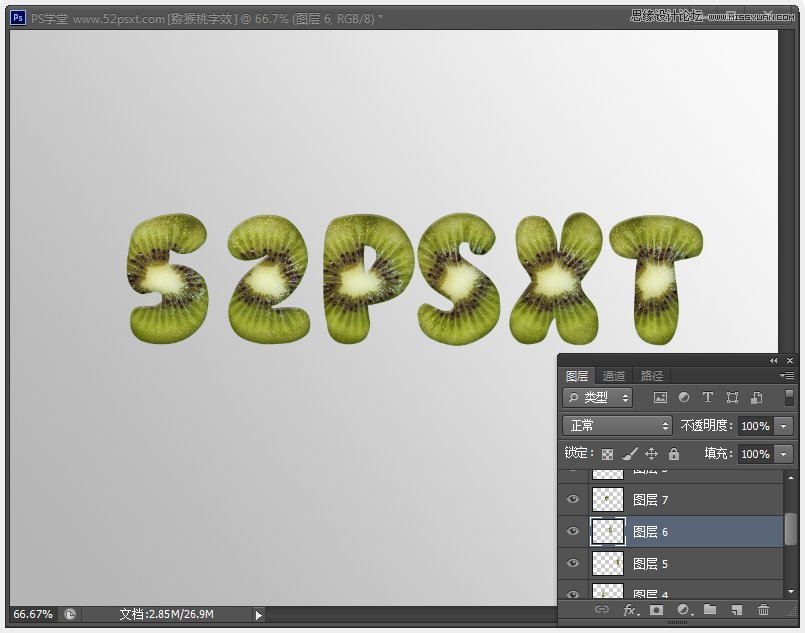Hide layer 图层 6 via eye icon
Screen dimensions: 805x633
tap(573, 531)
